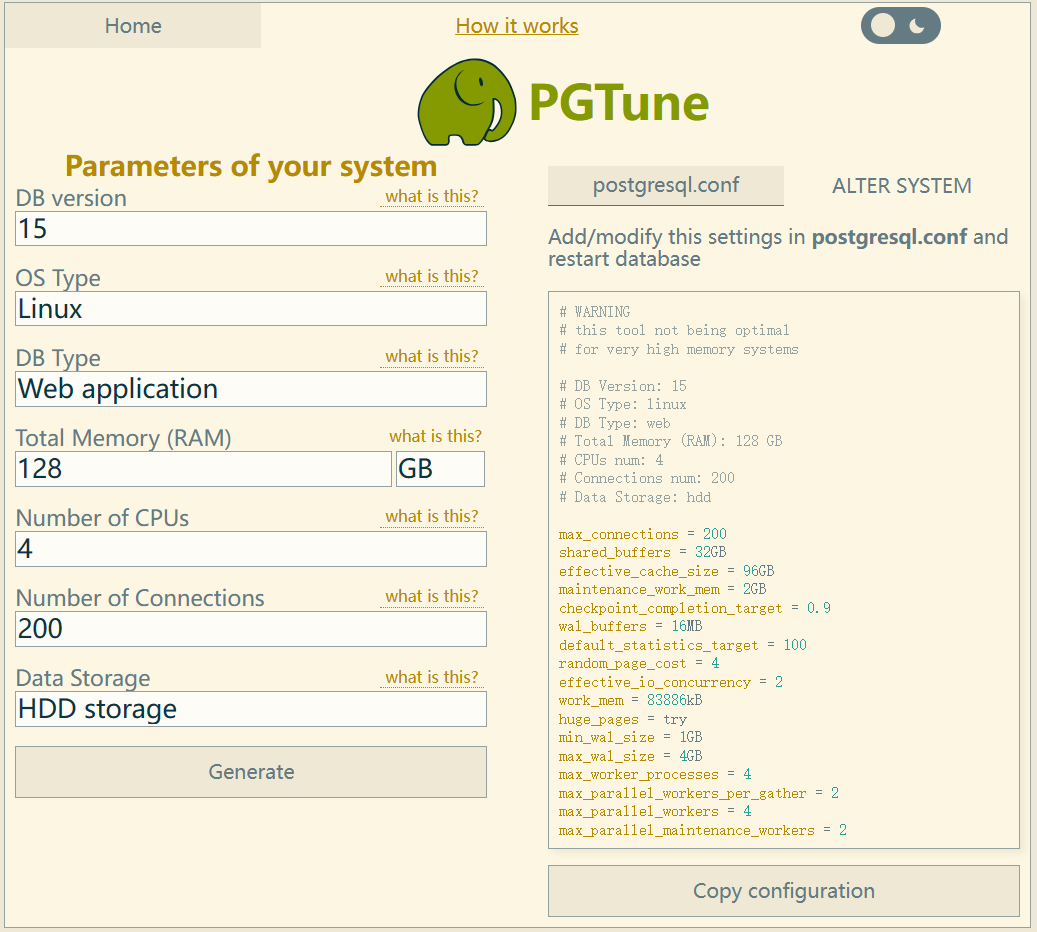The image size is (1037, 932).
Task: Click the shared_buffers = 32GB line
Action: [x=642, y=552]
